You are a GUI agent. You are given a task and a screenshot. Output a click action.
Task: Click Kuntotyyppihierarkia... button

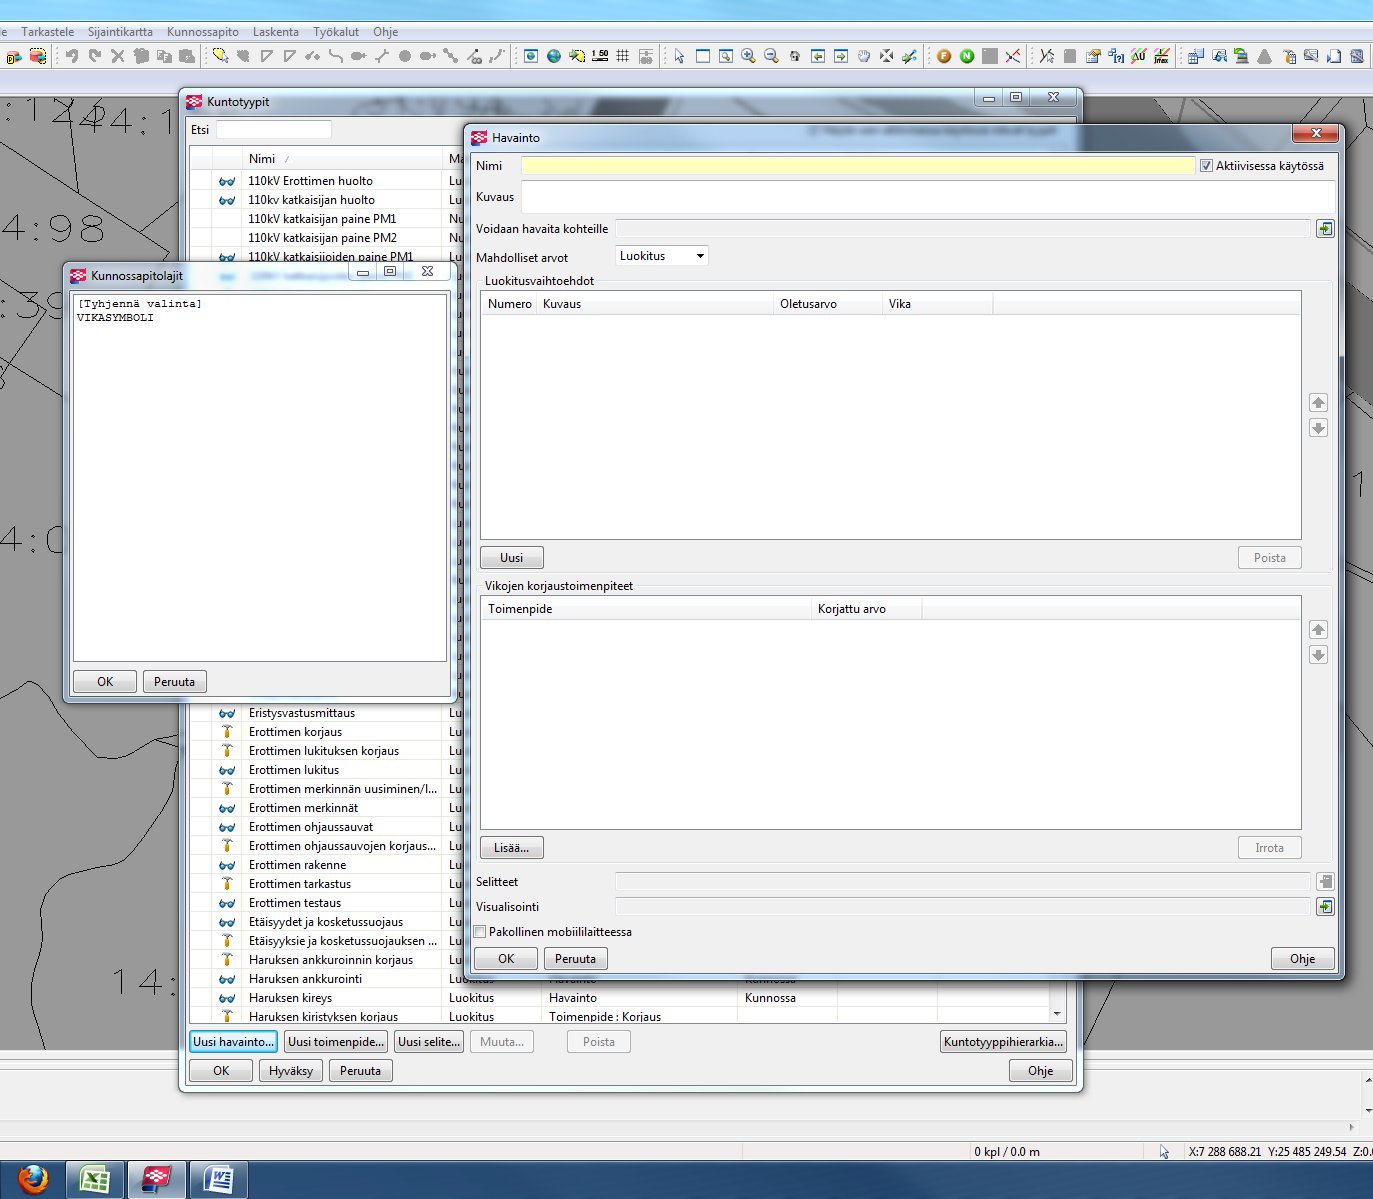click(1003, 1042)
